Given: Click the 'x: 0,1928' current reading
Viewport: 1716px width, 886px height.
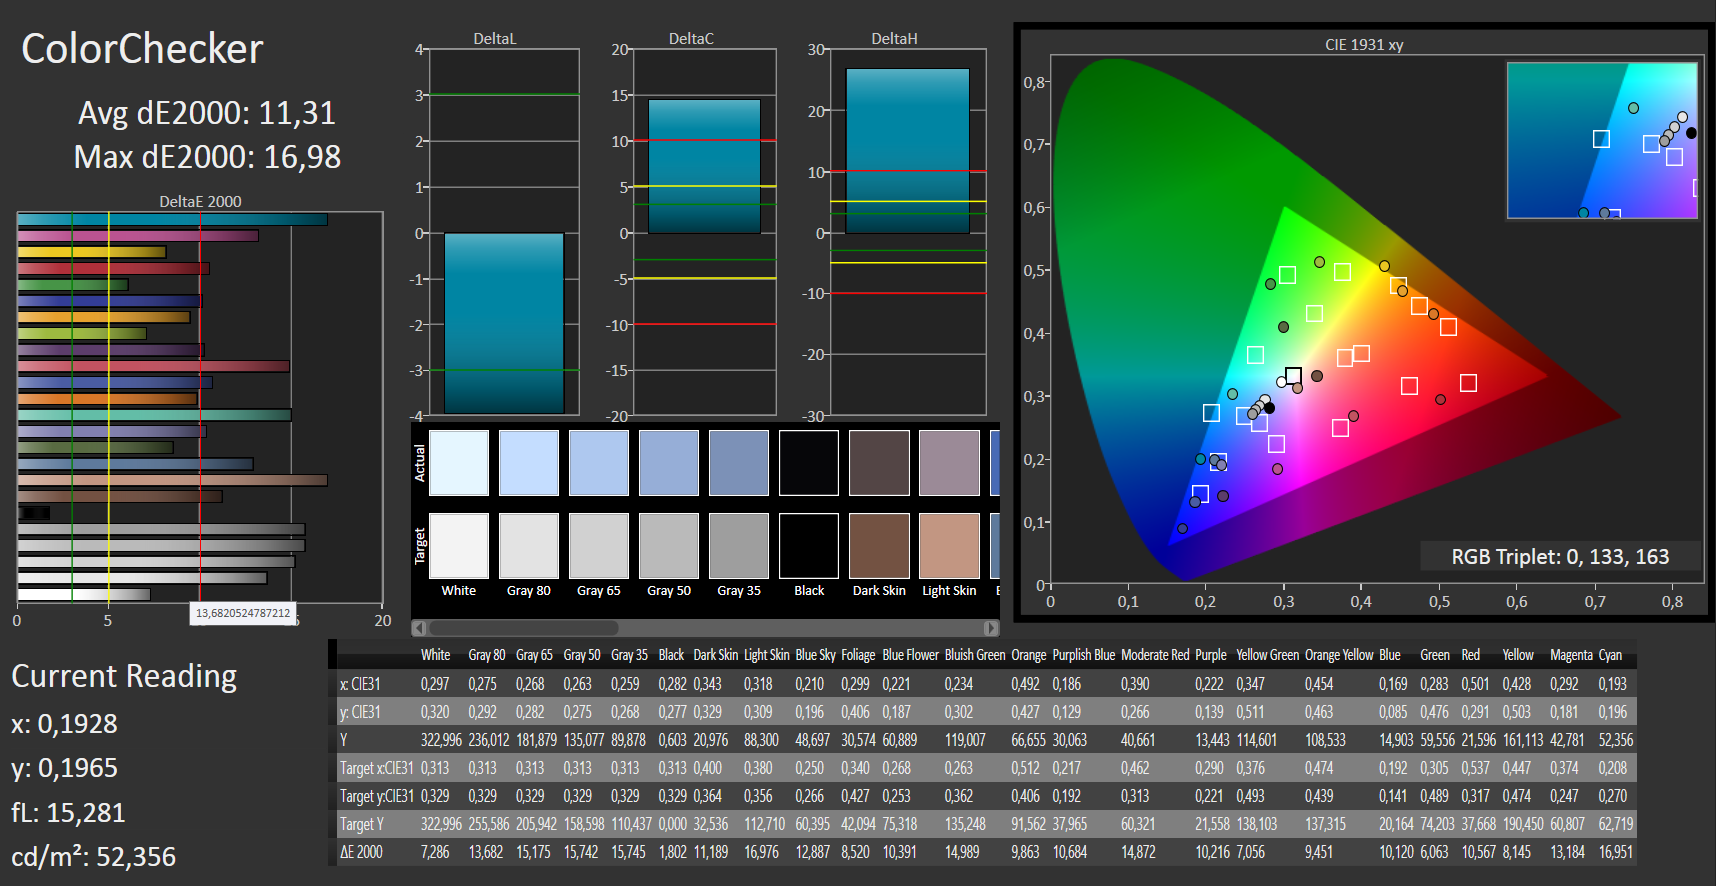Looking at the screenshot, I should coord(64,724).
